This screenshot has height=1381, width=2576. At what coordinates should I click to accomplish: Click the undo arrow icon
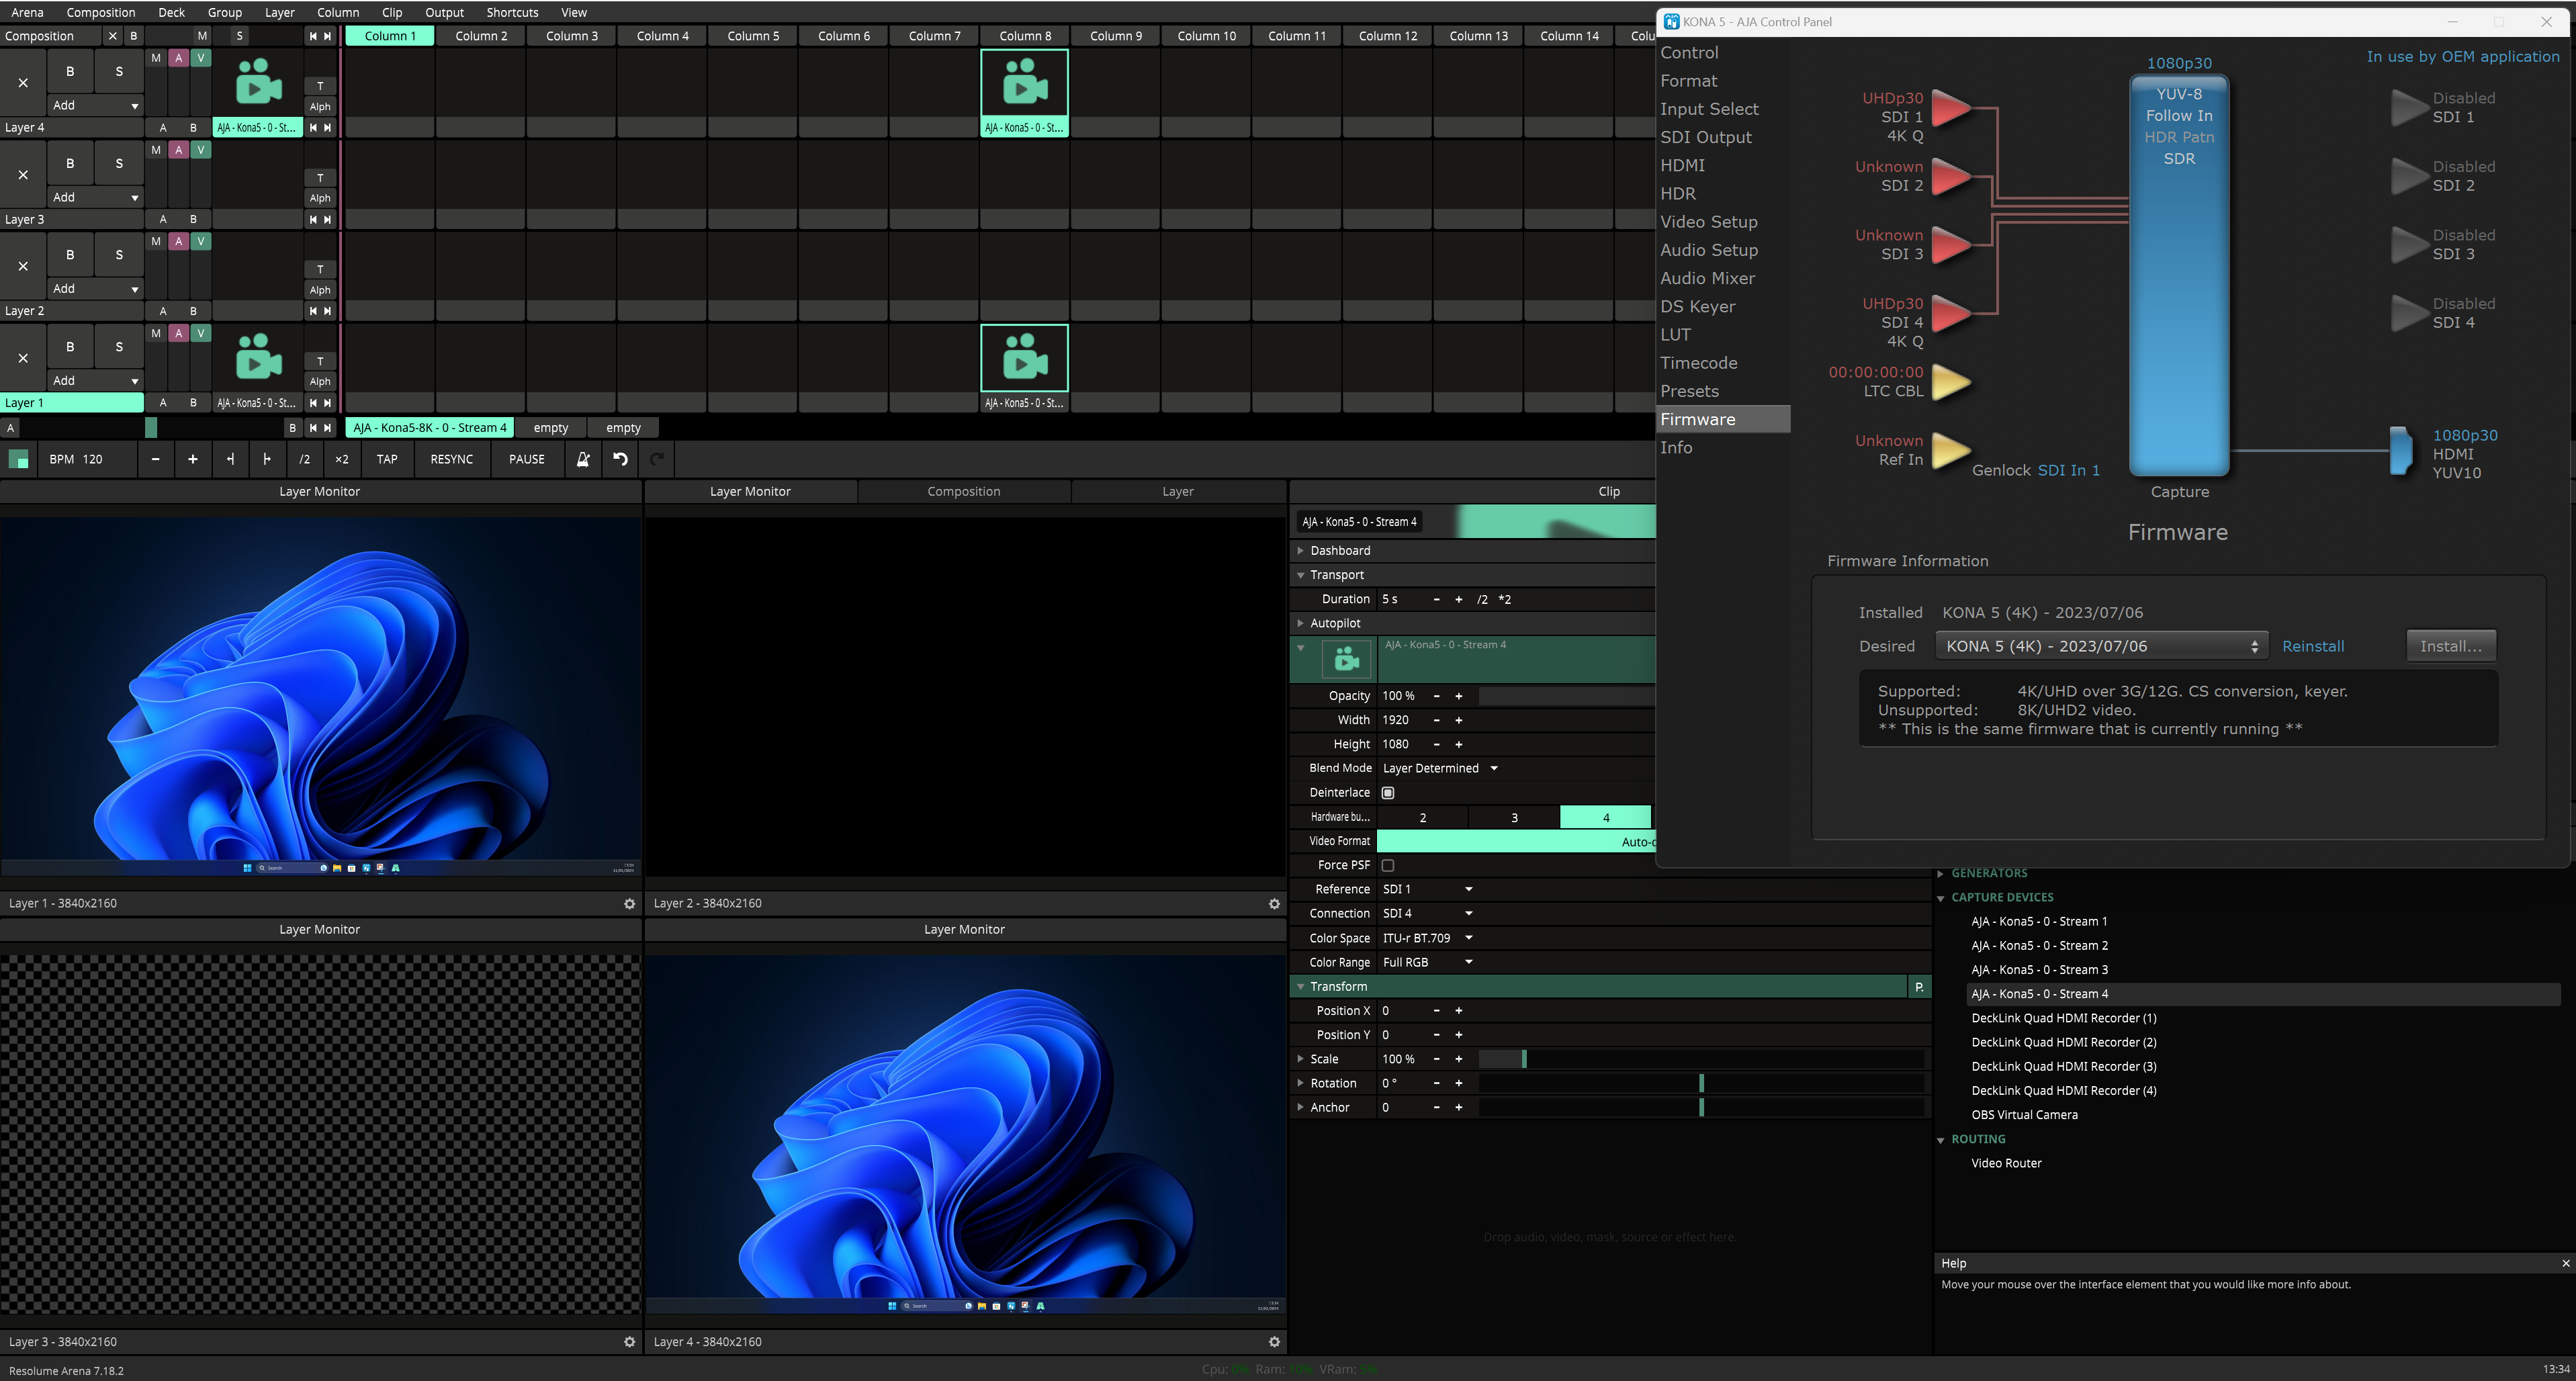(x=620, y=459)
